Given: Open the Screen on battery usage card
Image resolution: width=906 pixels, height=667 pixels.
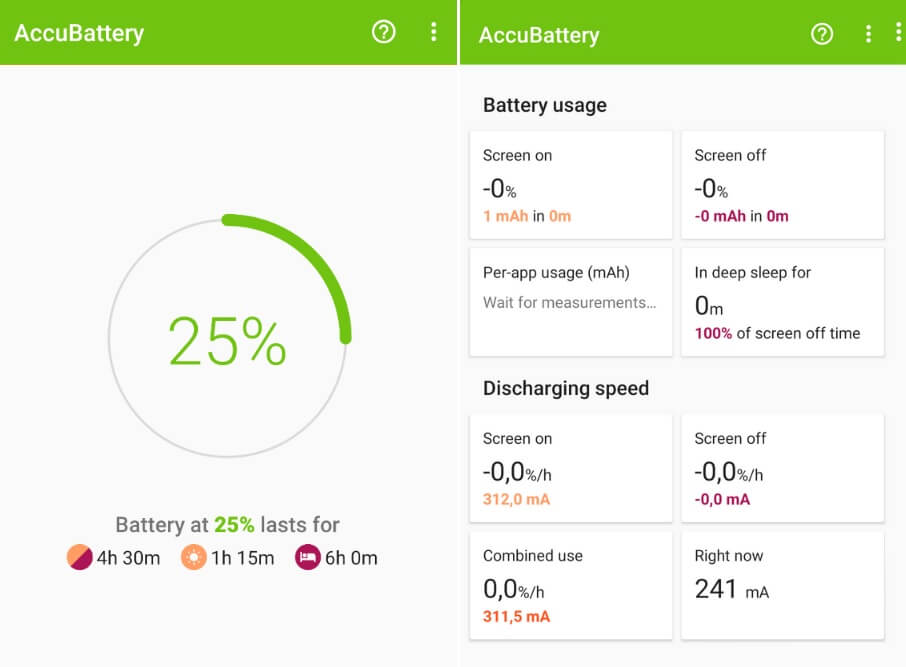Looking at the screenshot, I should [x=571, y=185].
